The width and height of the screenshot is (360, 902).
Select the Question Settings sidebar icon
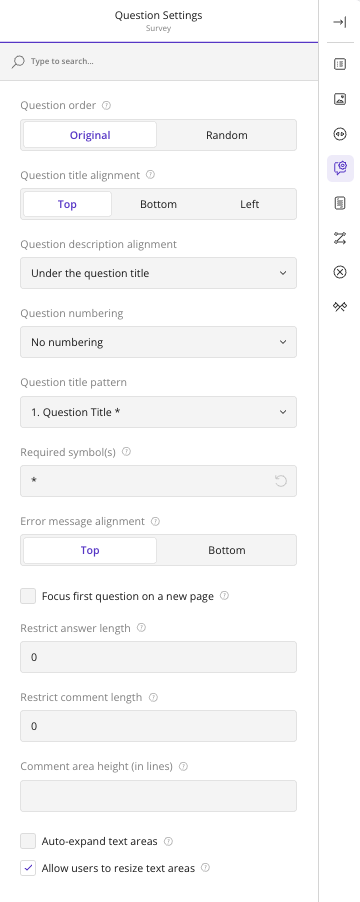[x=340, y=169]
